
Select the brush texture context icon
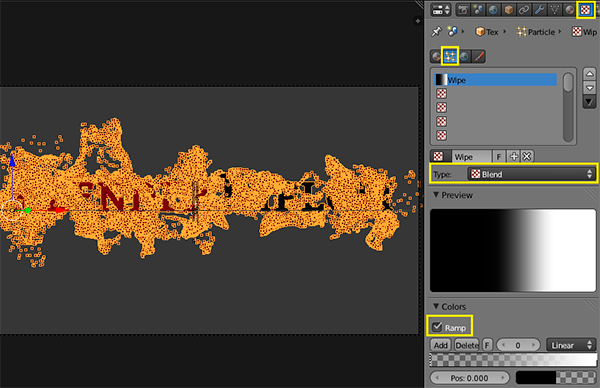[479, 57]
